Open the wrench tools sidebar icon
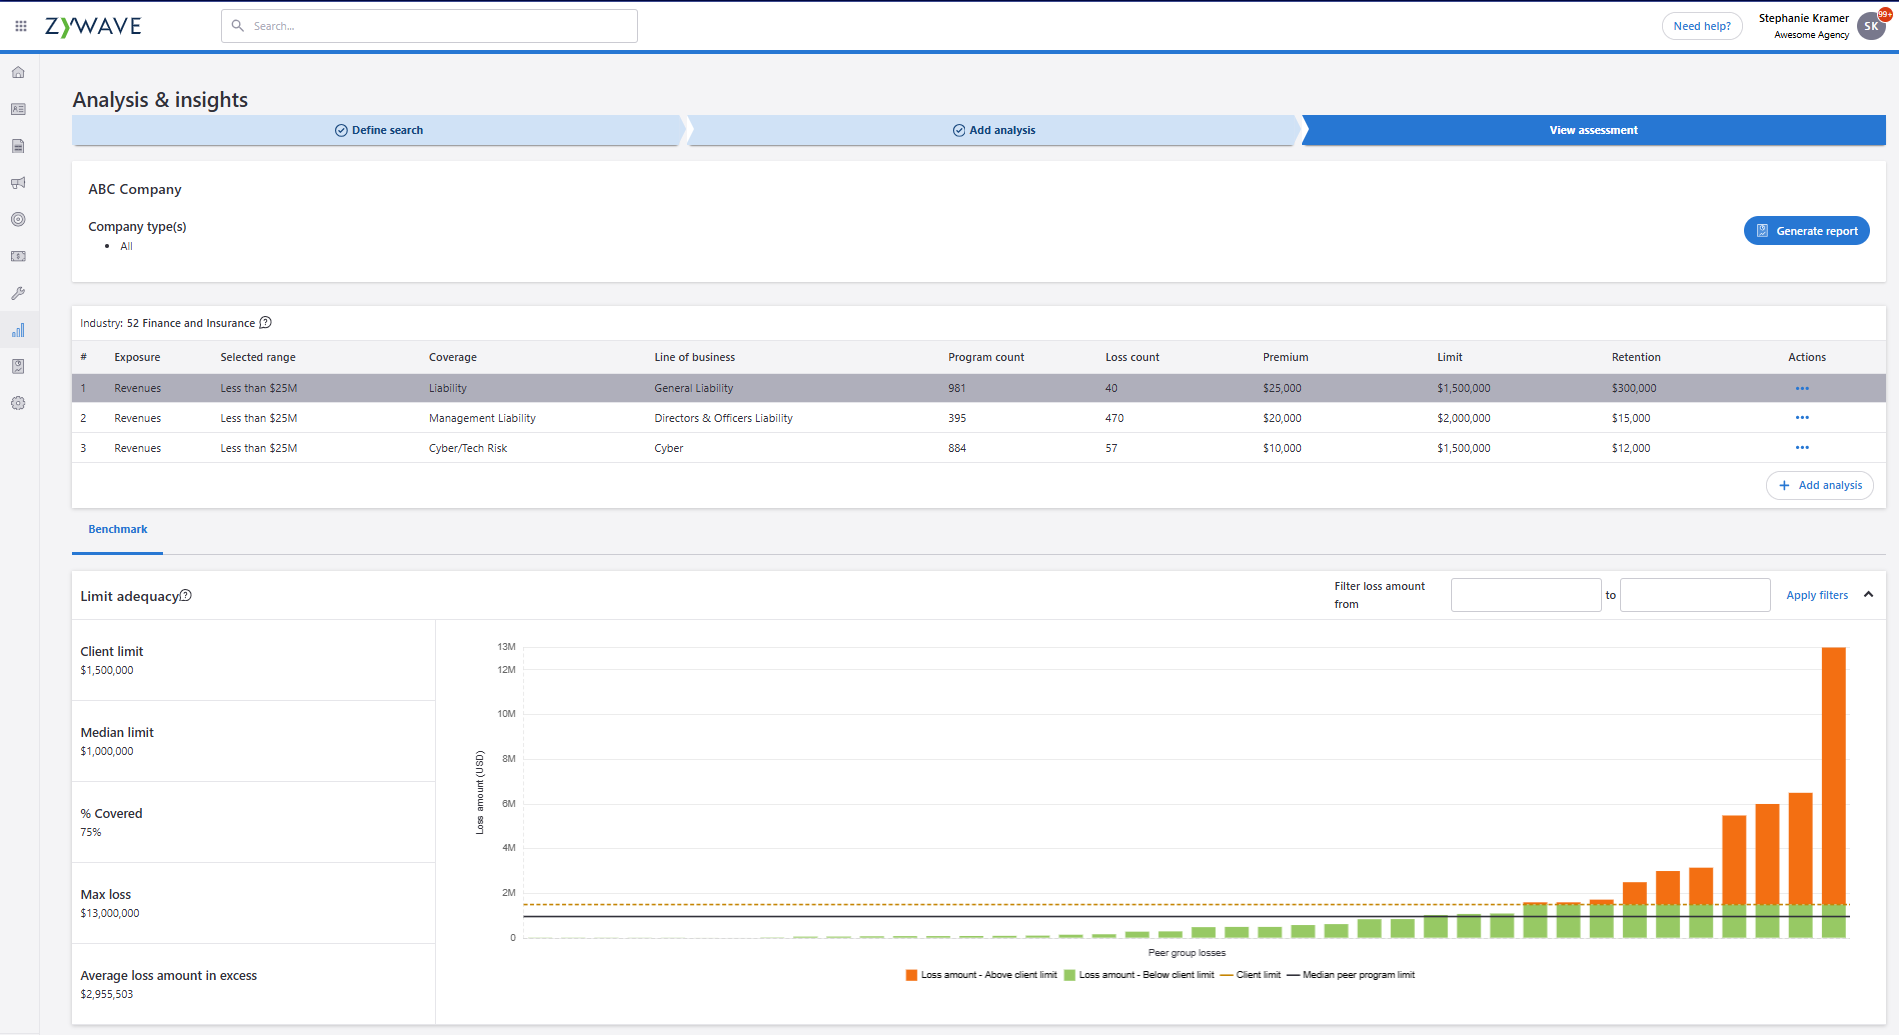The image size is (1899, 1035). pos(18,294)
